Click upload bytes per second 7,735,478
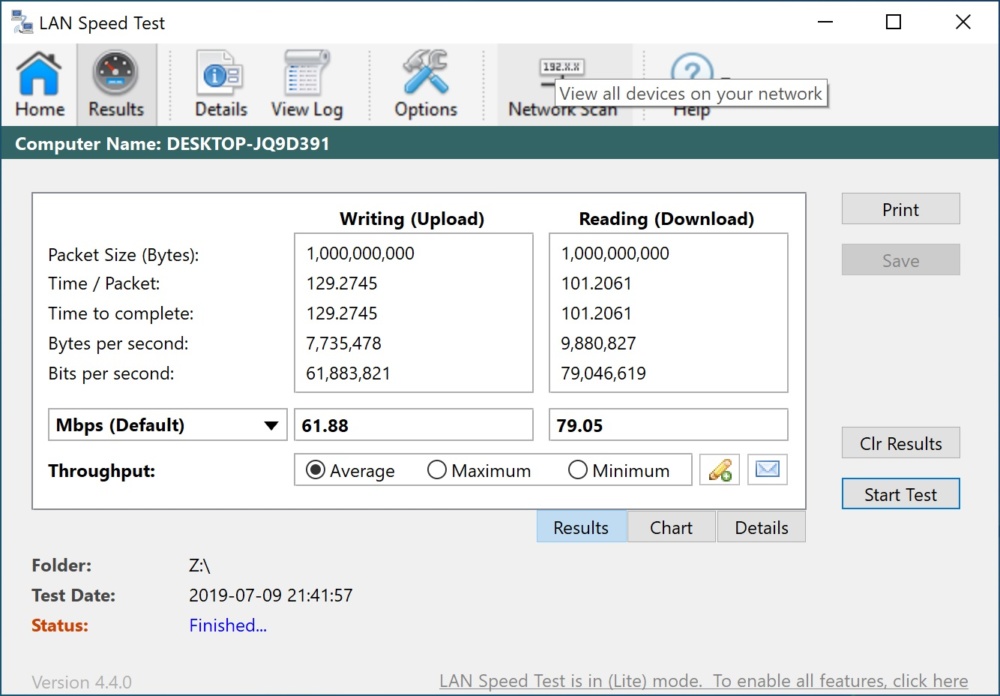This screenshot has height=696, width=1000. [x=344, y=343]
